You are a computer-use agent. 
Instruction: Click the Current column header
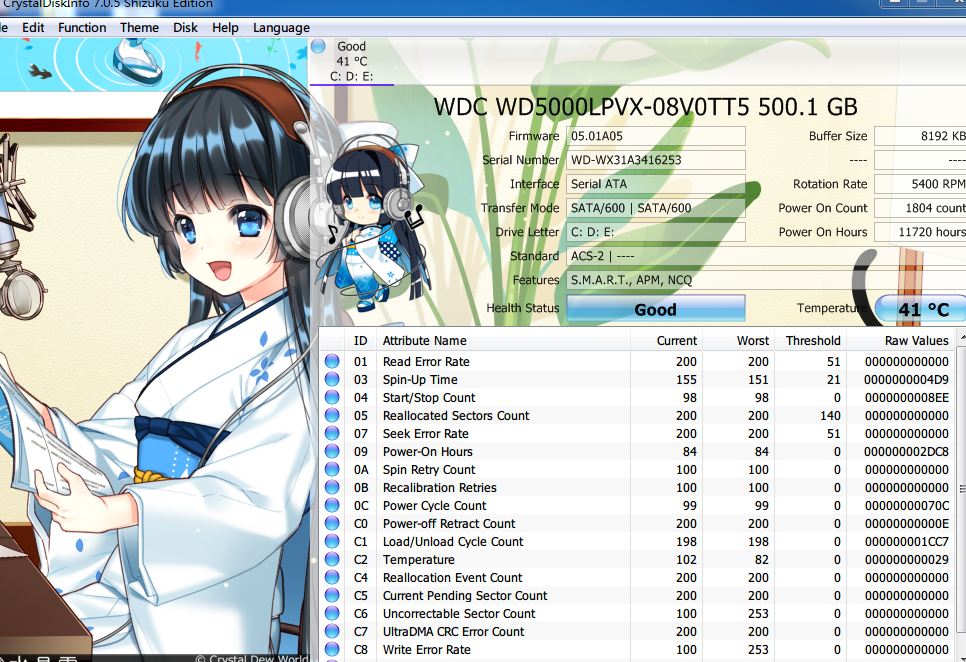coord(666,341)
